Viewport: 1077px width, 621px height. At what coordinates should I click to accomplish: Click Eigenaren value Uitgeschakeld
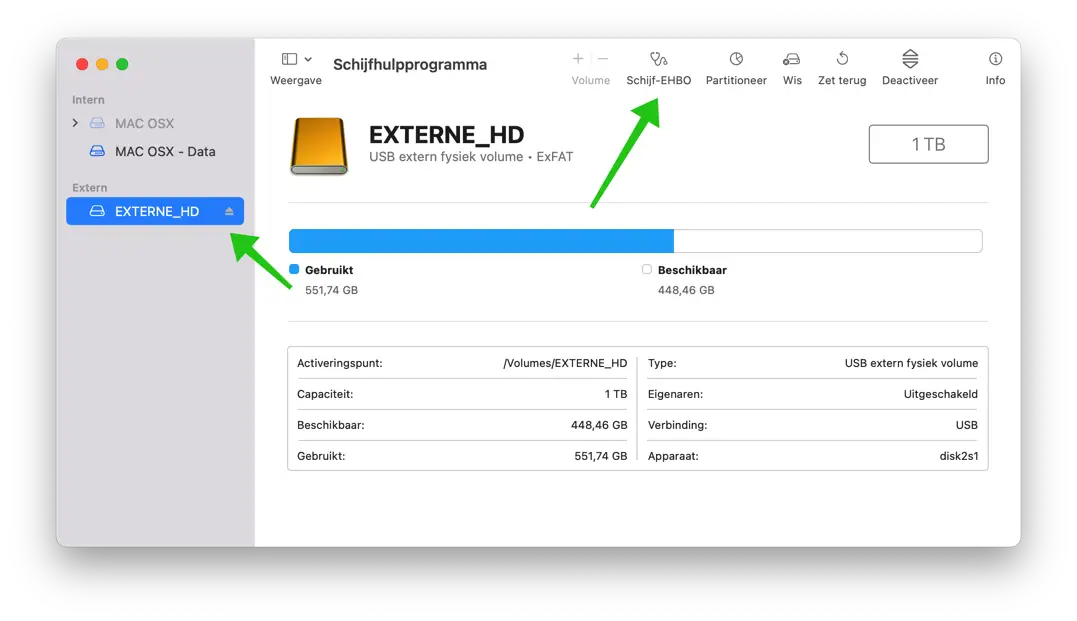940,394
